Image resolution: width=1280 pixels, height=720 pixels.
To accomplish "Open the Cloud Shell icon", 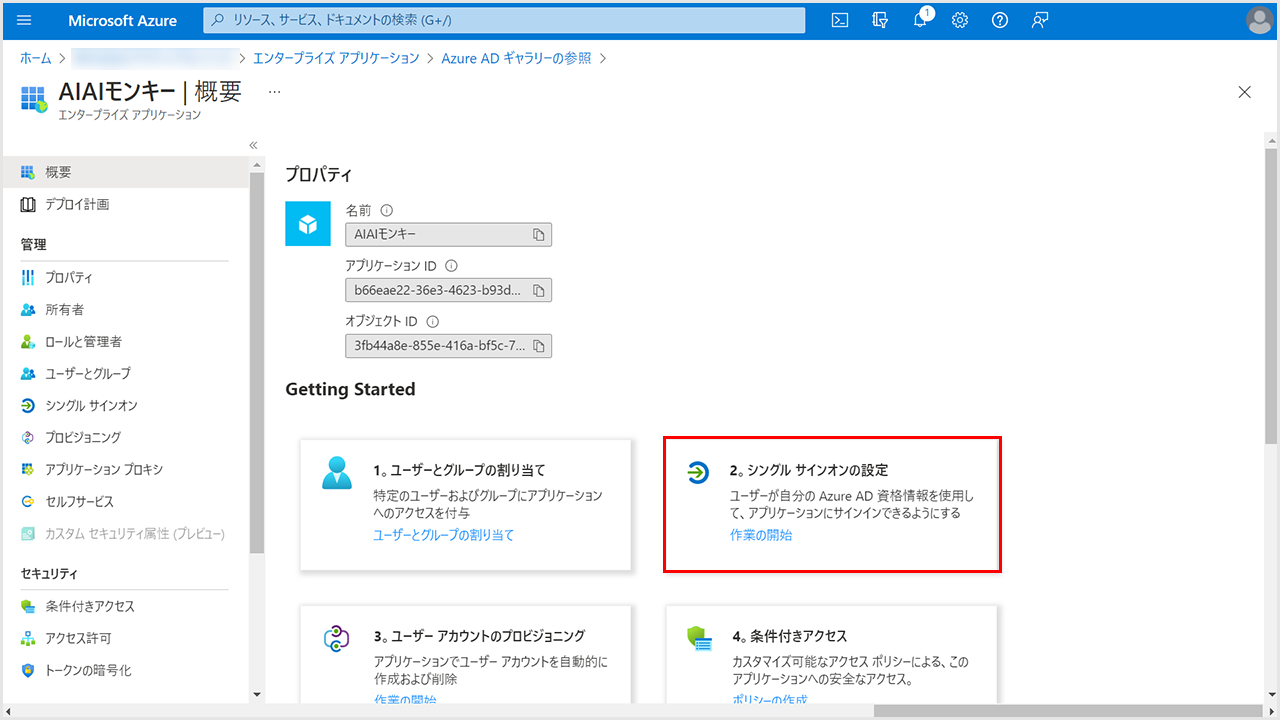I will pyautogui.click(x=841, y=20).
